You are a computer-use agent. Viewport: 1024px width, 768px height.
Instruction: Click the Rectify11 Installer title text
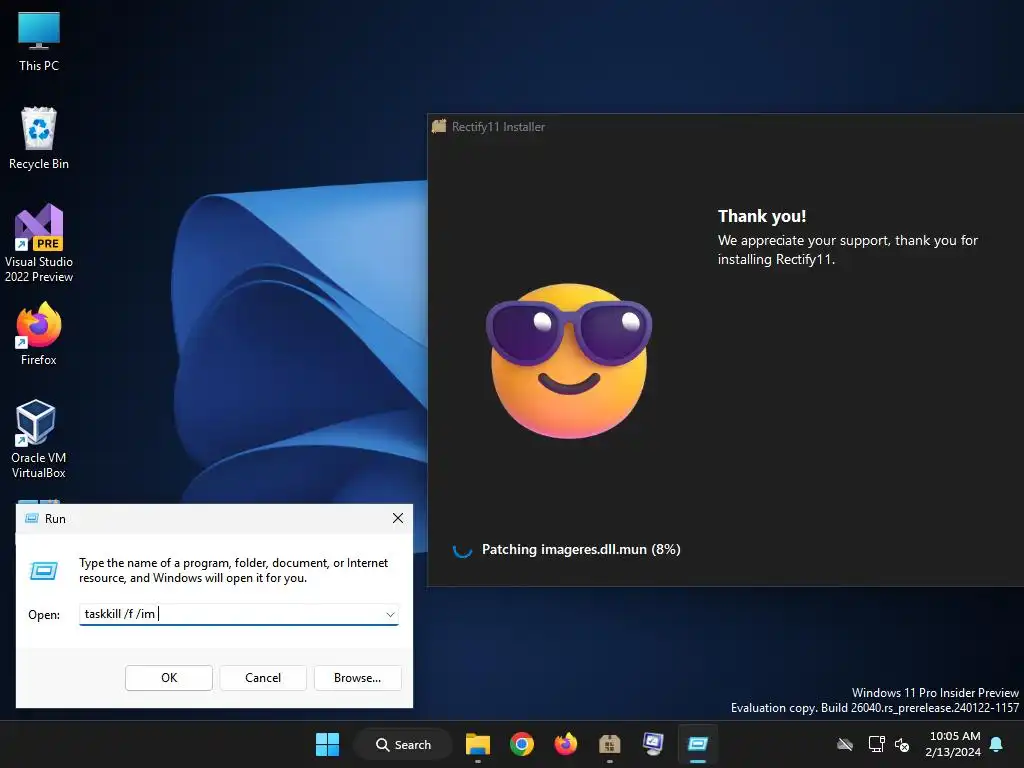pyautogui.click(x=498, y=127)
